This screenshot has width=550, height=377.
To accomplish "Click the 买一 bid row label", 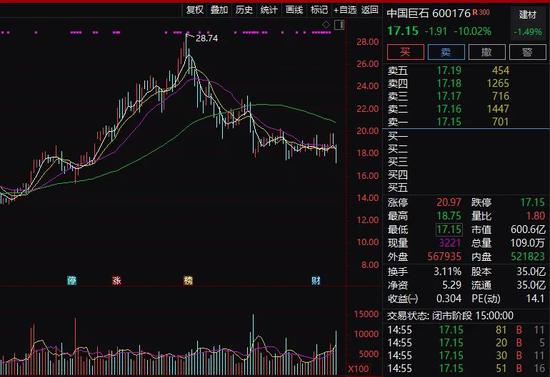I will [398, 136].
